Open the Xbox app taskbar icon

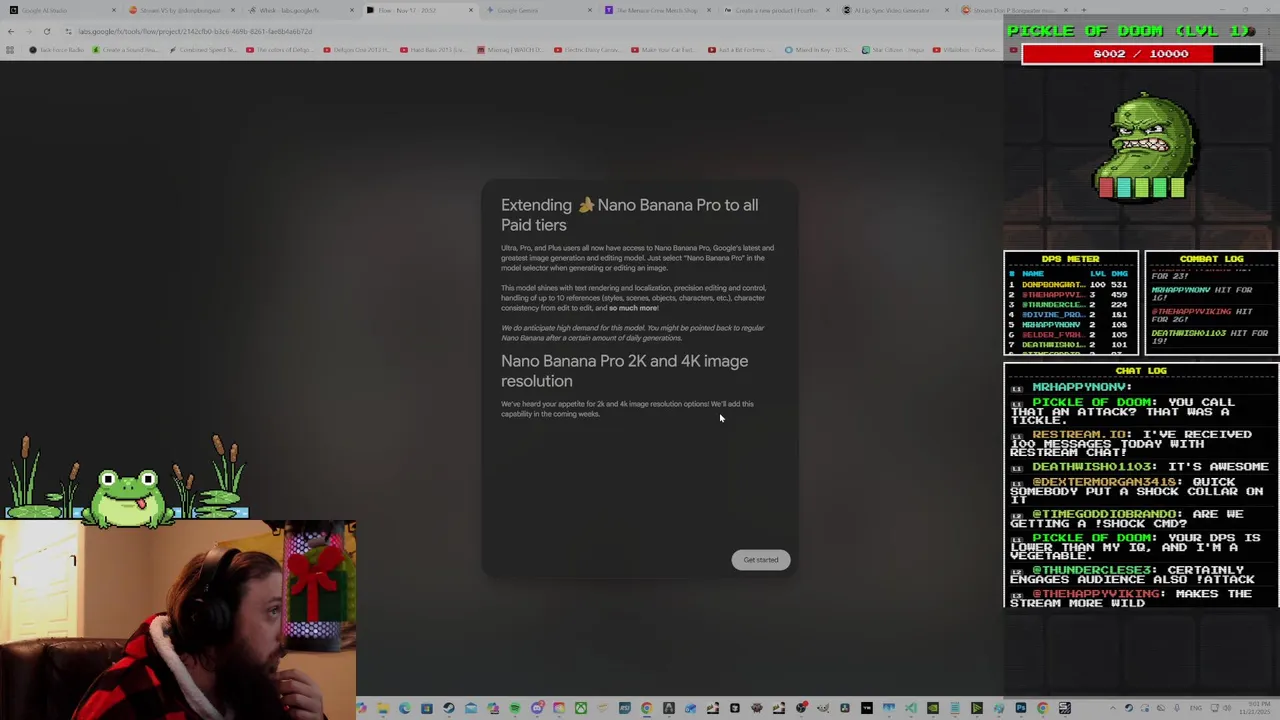tap(581, 709)
